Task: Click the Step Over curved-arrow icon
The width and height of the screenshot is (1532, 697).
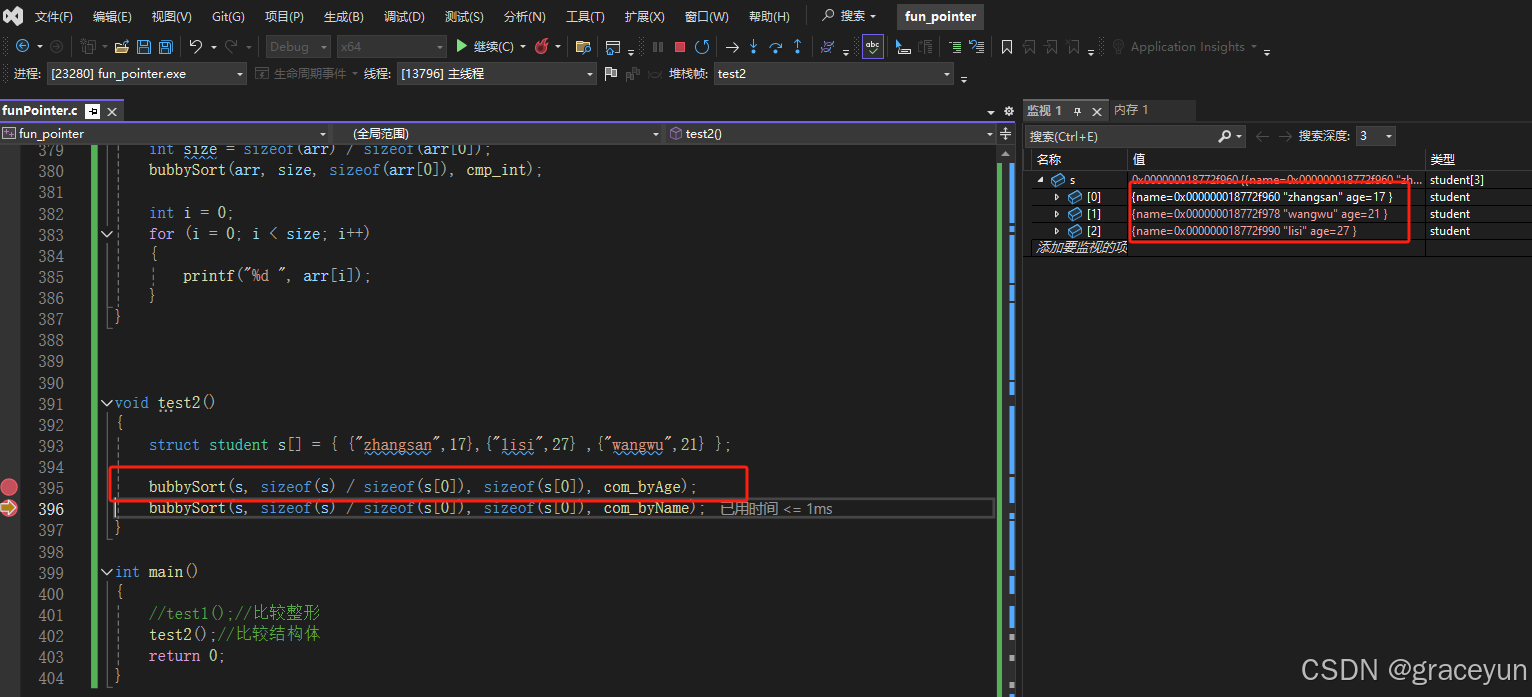Action: [x=775, y=46]
